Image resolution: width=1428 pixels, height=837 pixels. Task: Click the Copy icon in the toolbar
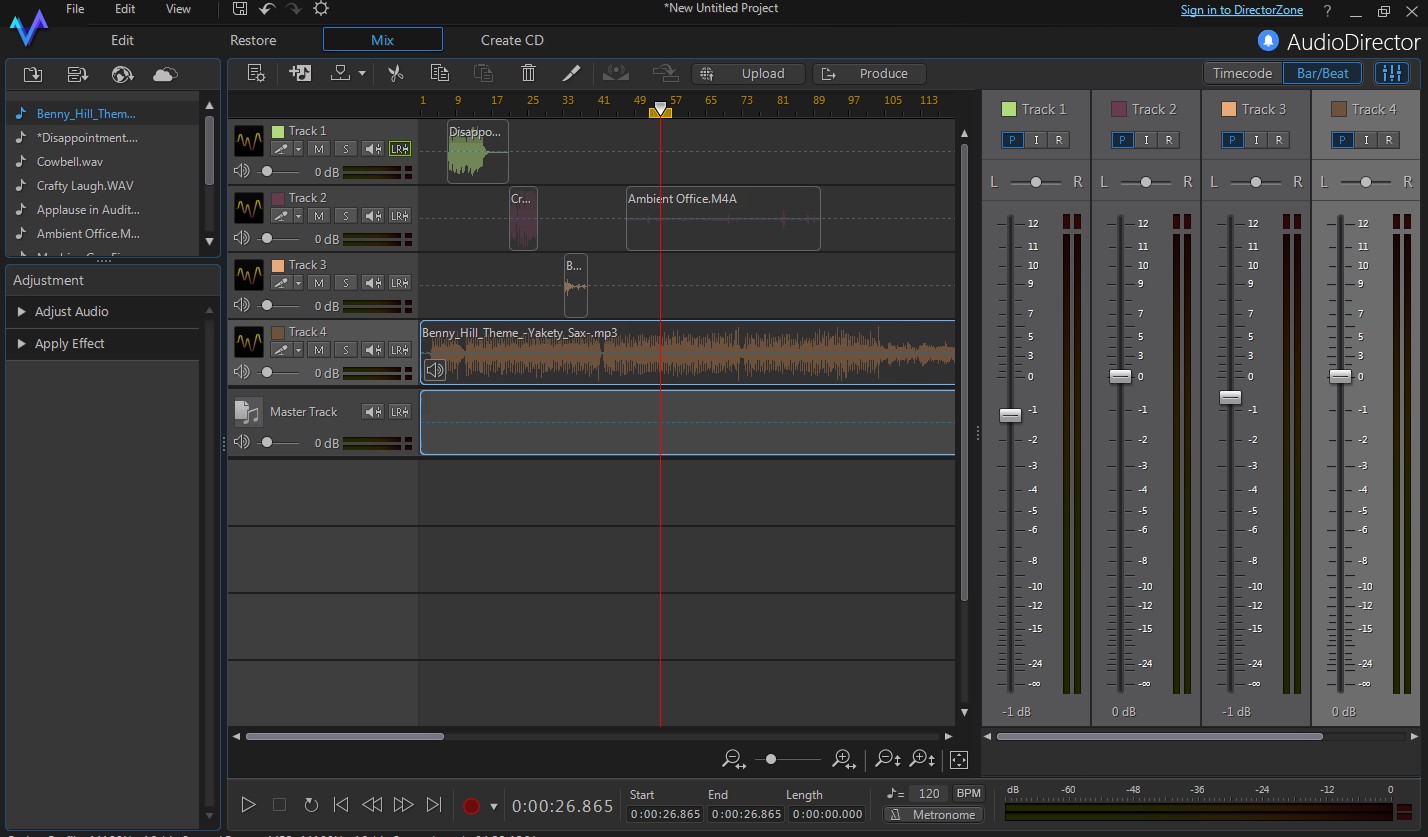pos(440,73)
